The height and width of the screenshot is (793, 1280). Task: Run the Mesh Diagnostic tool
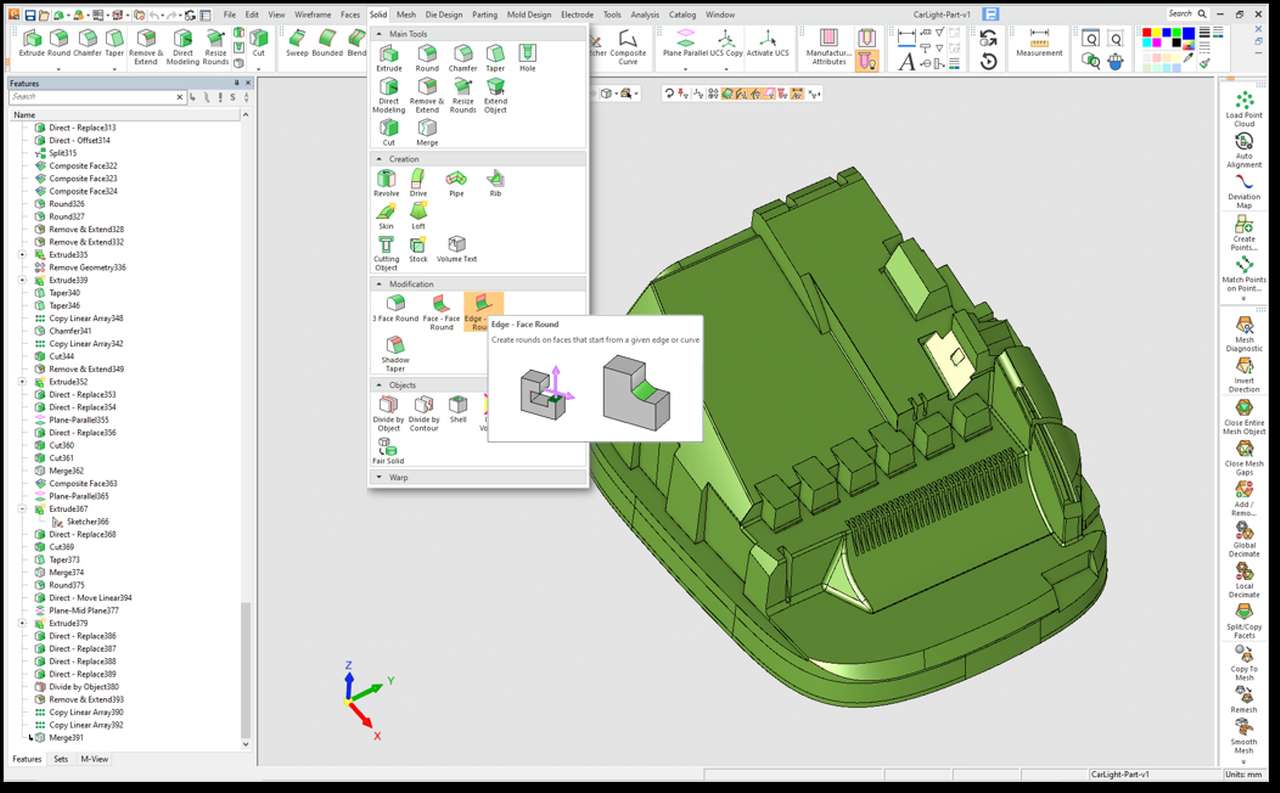pyautogui.click(x=1244, y=333)
